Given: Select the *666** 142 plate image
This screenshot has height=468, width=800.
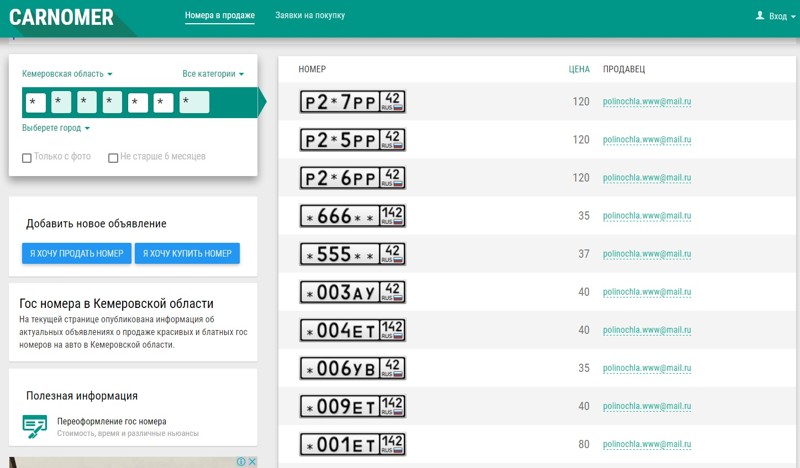Looking at the screenshot, I should (x=352, y=216).
